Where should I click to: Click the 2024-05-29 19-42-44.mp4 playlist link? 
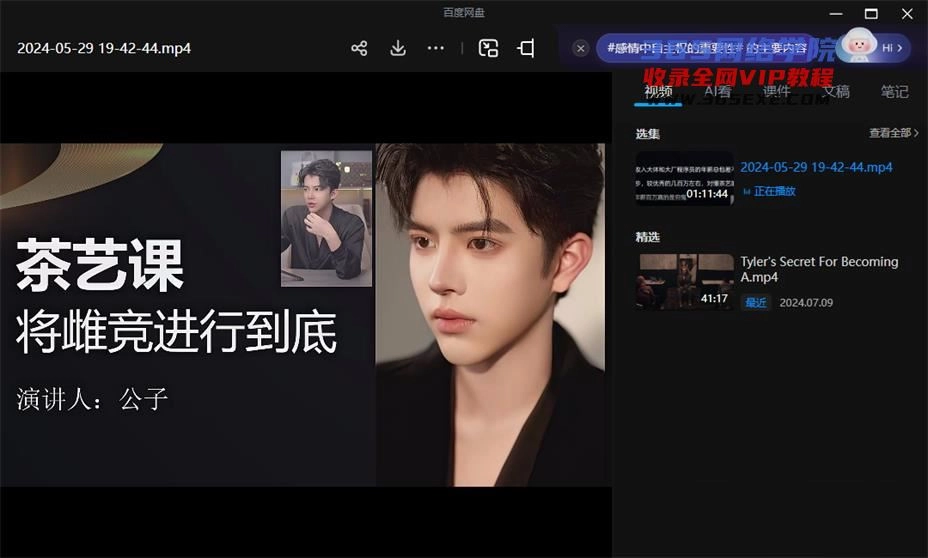816,167
